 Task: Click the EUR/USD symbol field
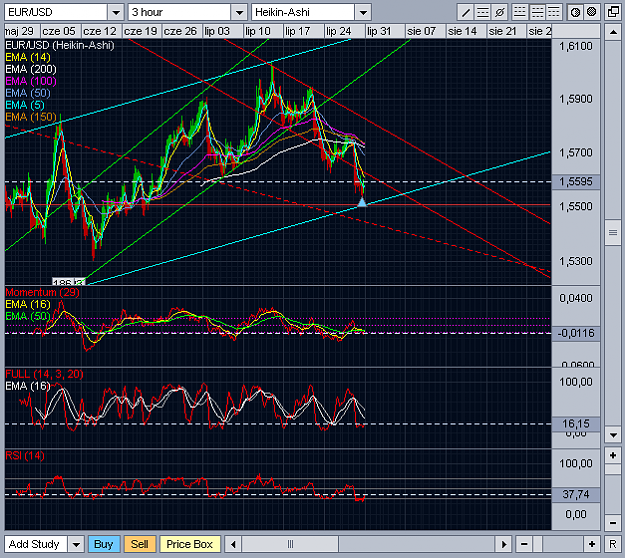pos(56,12)
